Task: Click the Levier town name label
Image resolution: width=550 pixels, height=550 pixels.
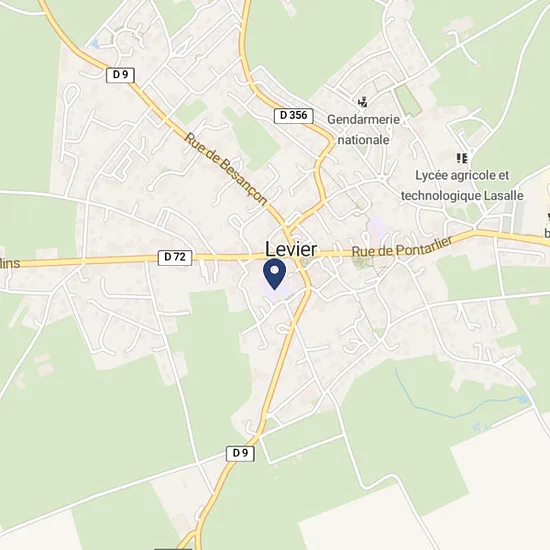Action: (291, 249)
